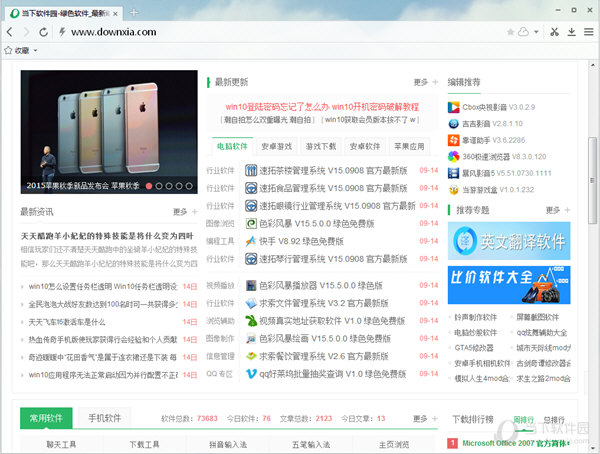Open the 聊天工具 category
600x454 pixels.
coord(61,444)
